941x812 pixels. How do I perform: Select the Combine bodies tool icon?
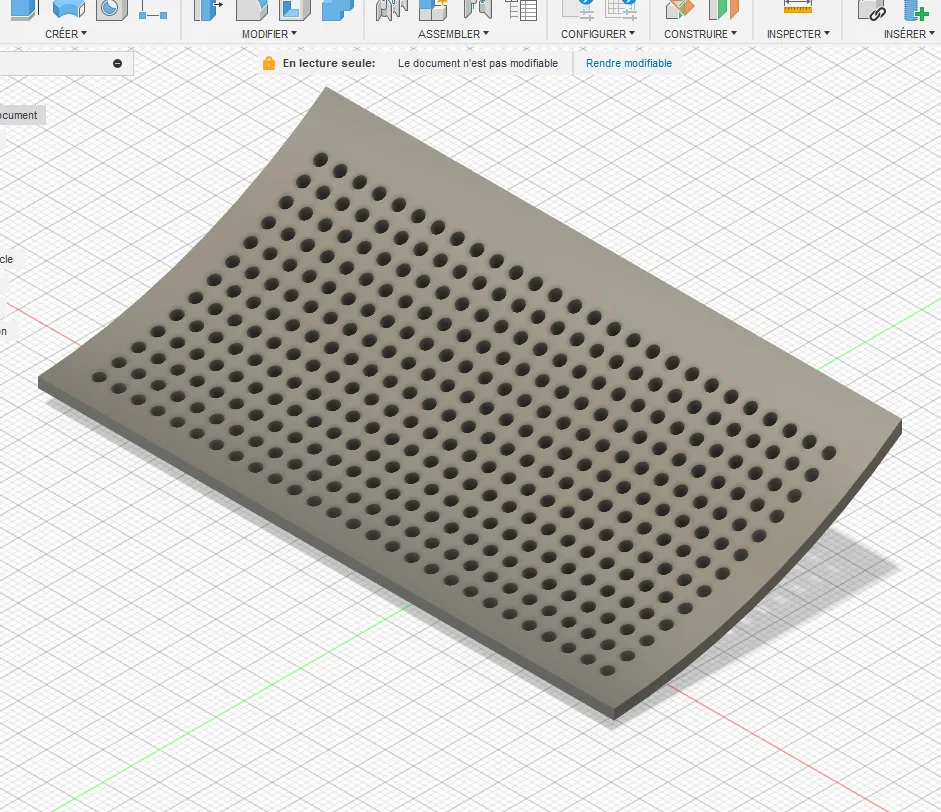(x=338, y=9)
